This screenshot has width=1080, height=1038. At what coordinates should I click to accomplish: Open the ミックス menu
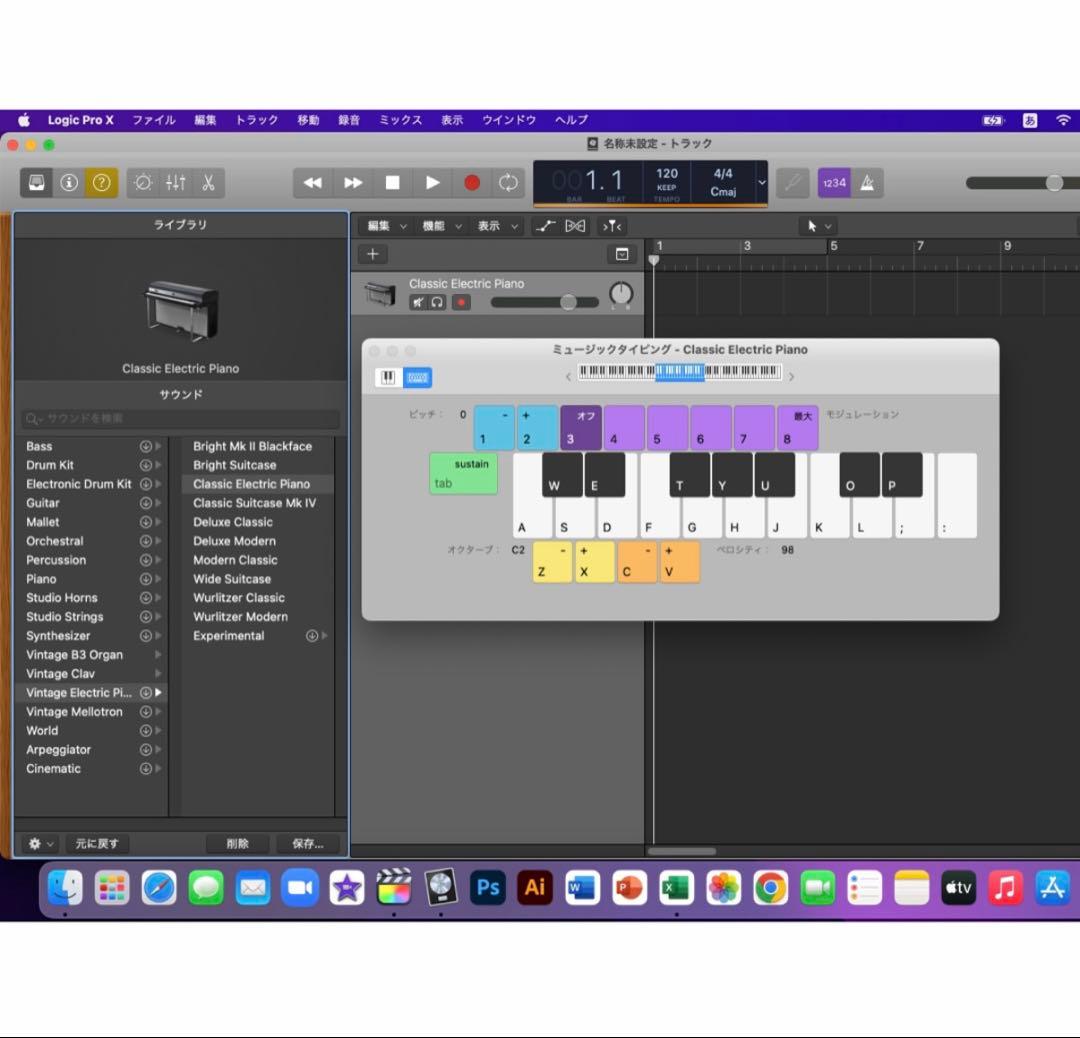tap(400, 120)
